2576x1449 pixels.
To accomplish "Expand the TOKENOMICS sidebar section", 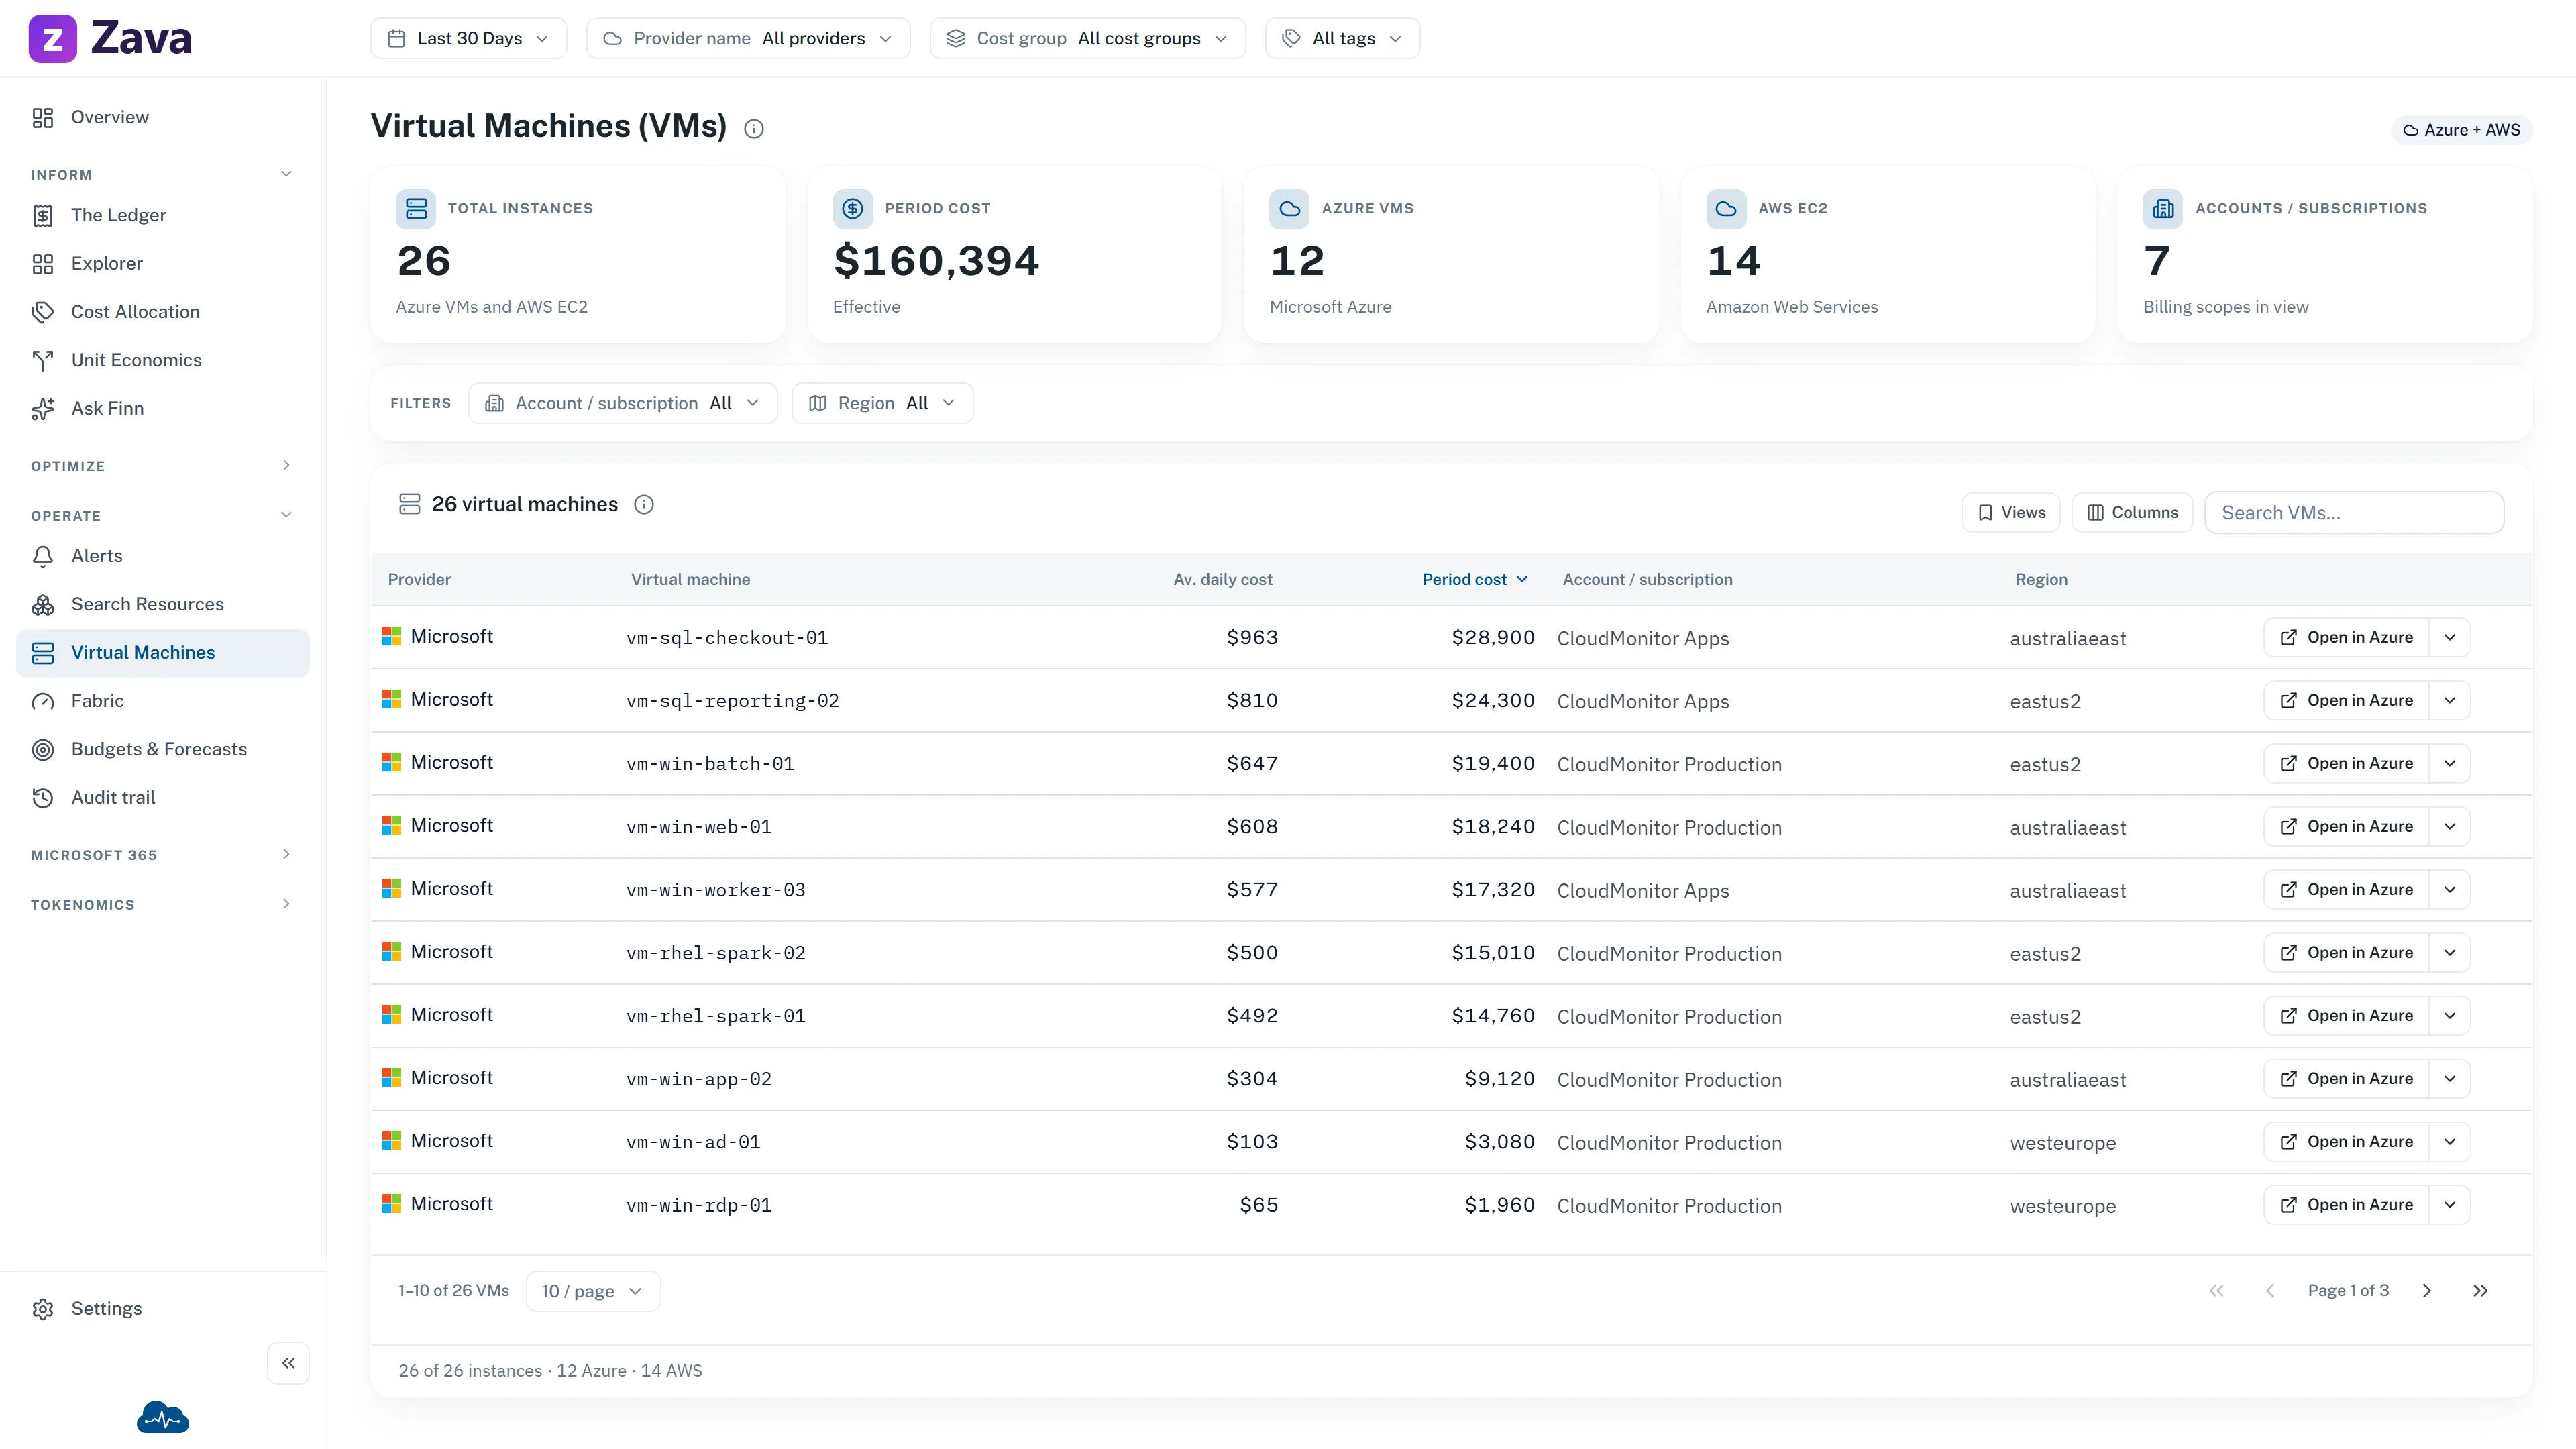I will coord(163,905).
